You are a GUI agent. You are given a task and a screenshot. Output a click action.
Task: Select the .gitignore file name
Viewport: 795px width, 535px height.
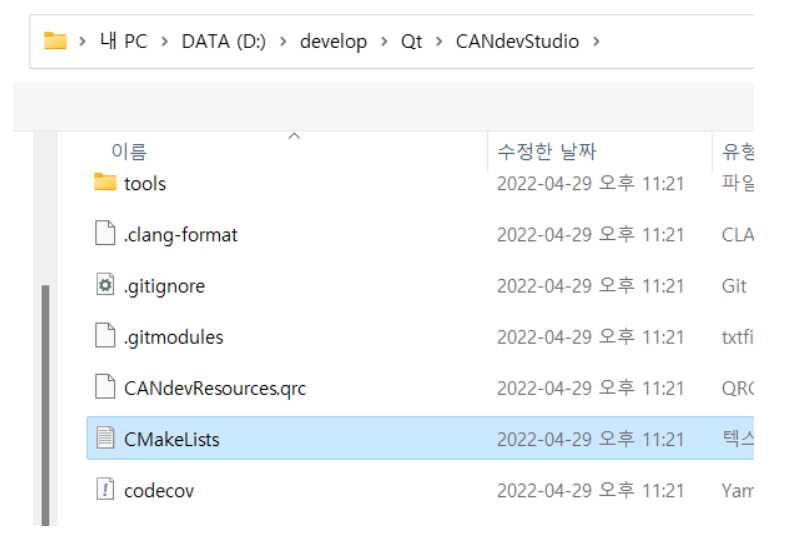click(164, 286)
